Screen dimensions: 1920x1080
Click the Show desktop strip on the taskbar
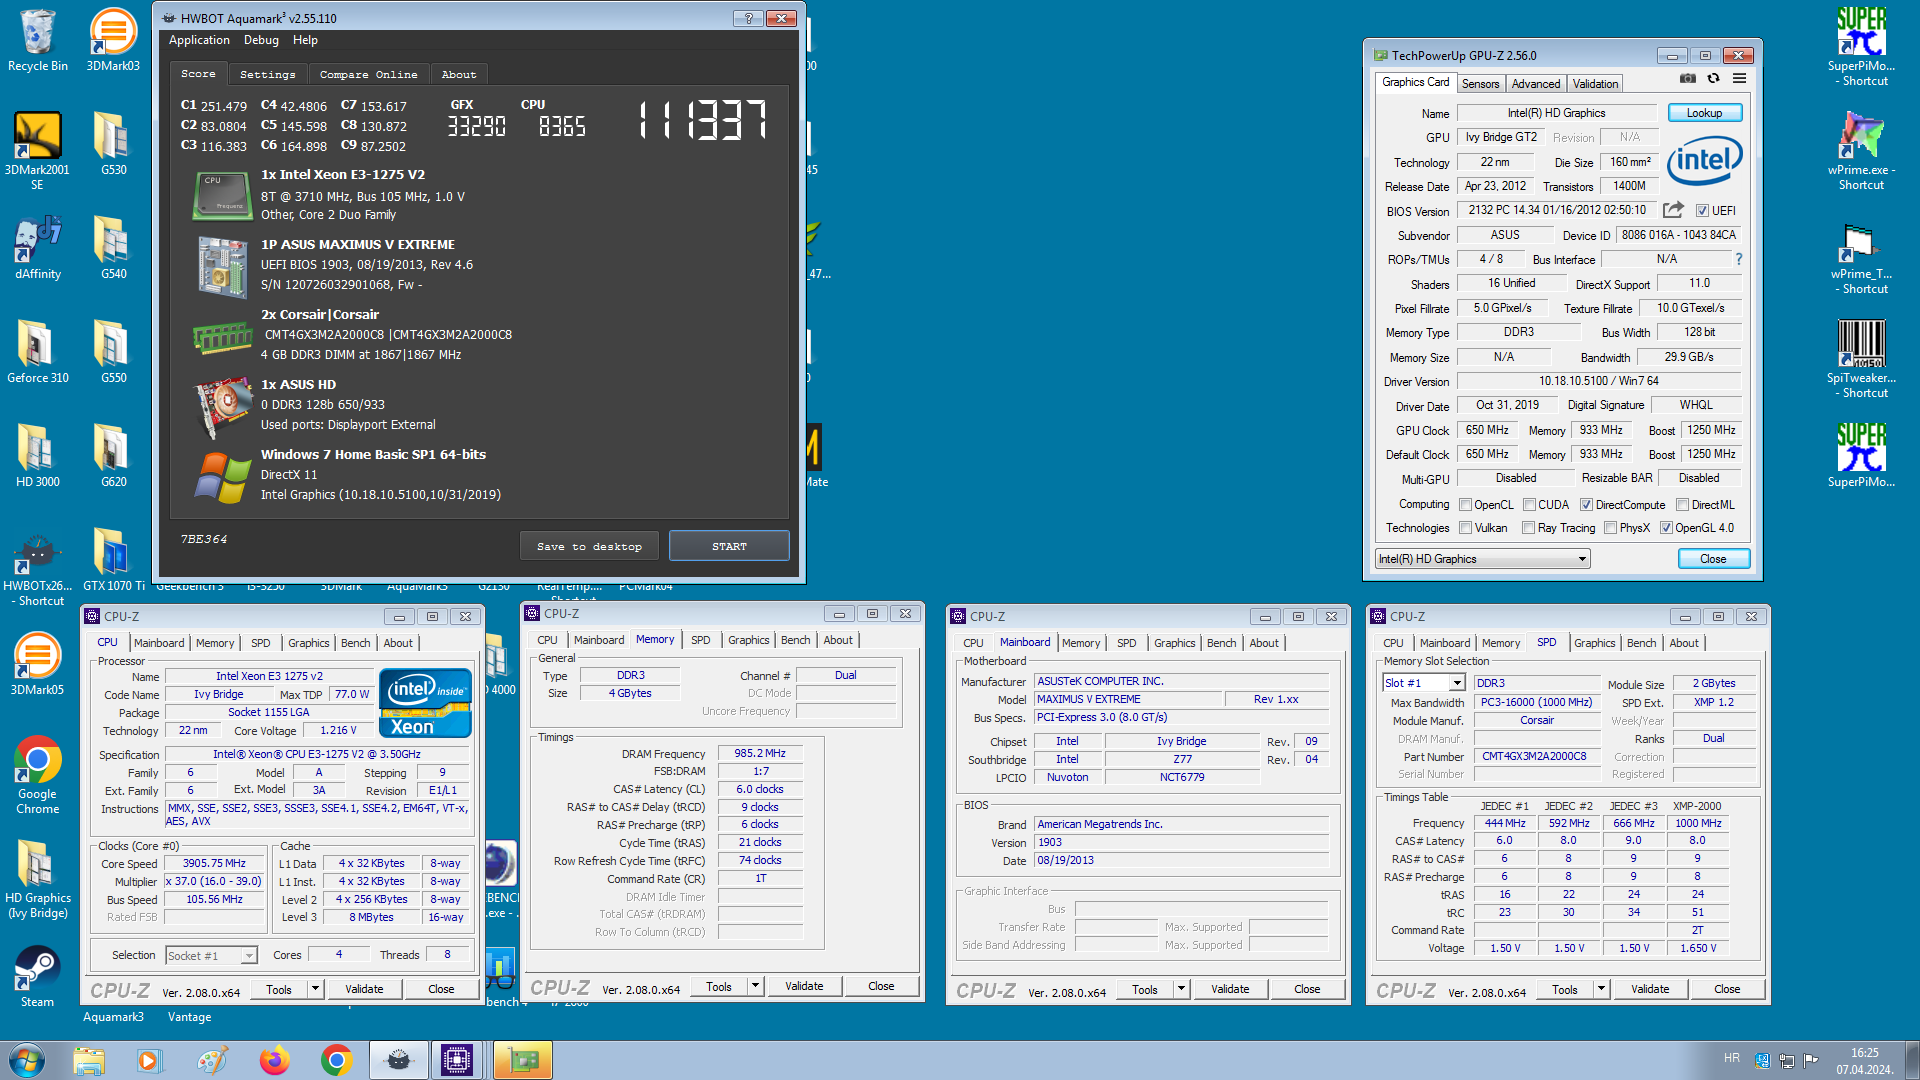pos(1911,1060)
